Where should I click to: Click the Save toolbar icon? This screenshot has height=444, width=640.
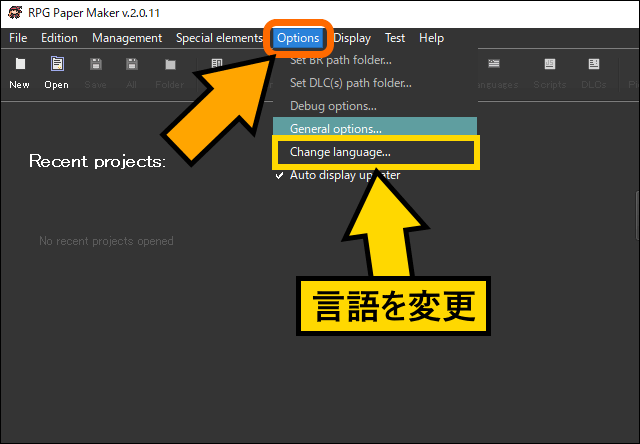[x=96, y=71]
